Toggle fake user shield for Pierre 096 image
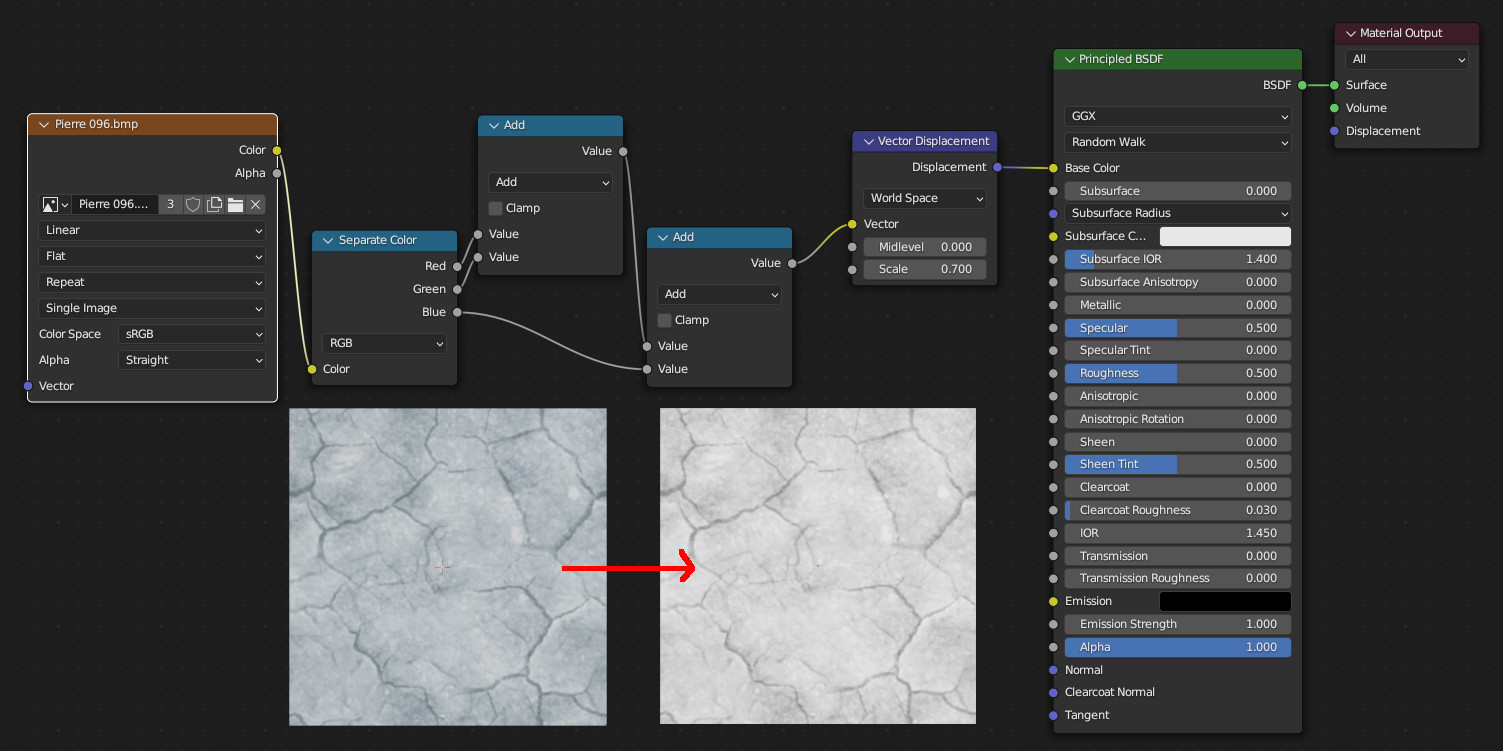 (x=193, y=204)
